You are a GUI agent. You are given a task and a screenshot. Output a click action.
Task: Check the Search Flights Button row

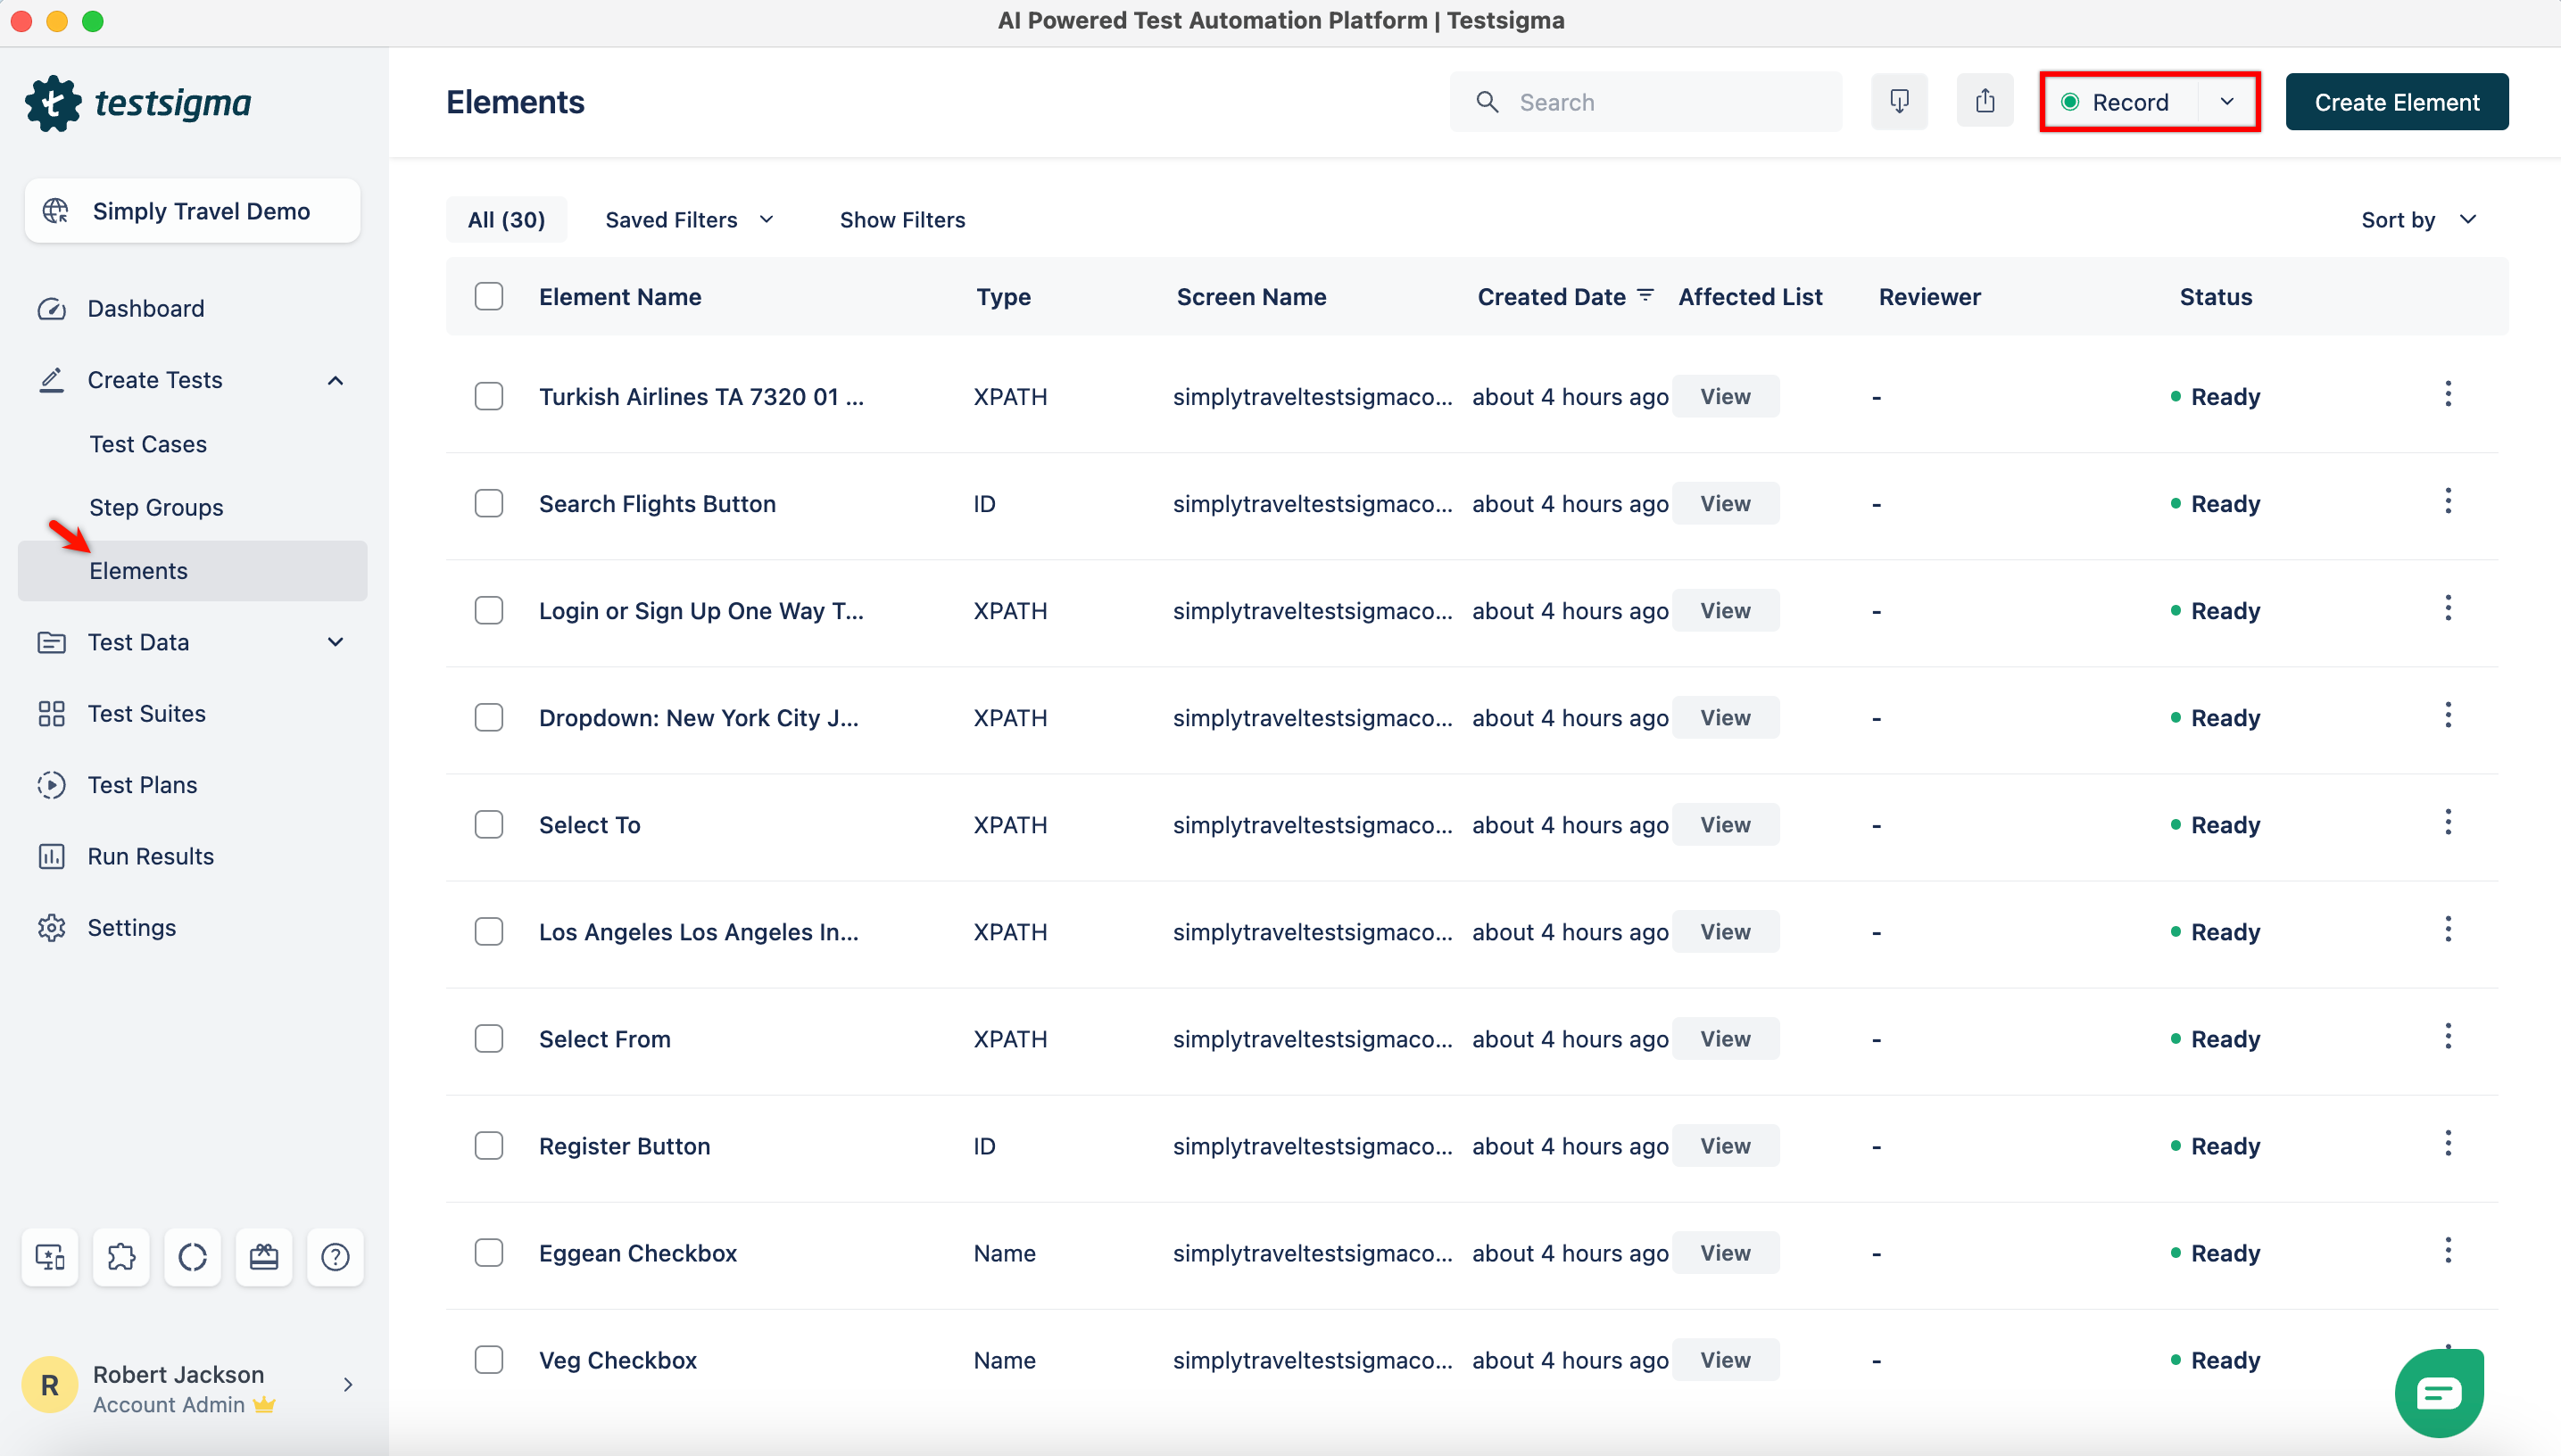(489, 504)
